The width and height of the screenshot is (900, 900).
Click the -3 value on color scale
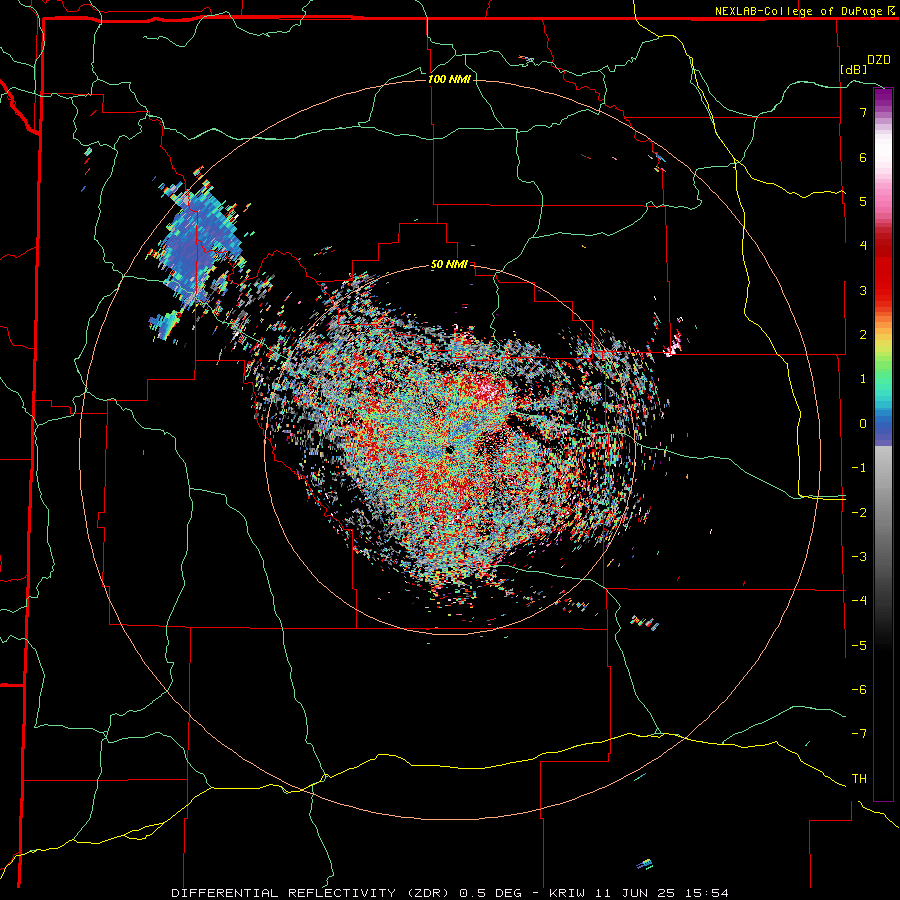tap(859, 557)
